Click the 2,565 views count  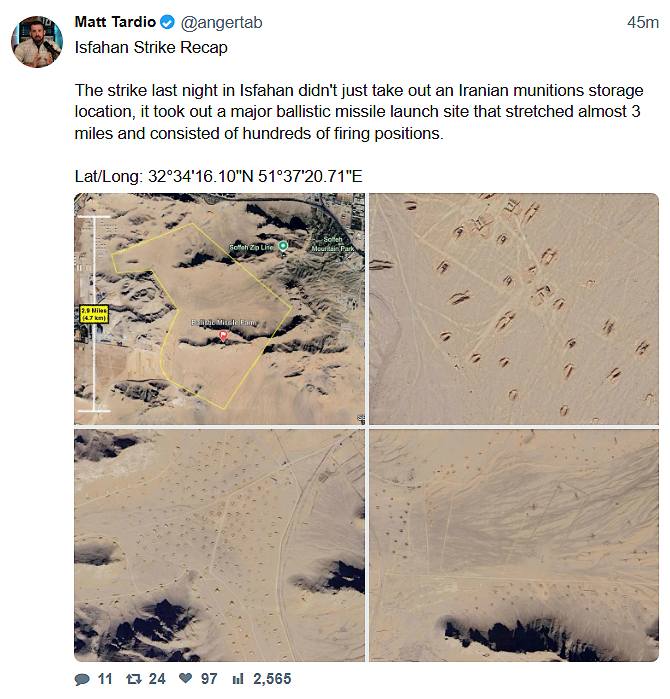click(272, 679)
